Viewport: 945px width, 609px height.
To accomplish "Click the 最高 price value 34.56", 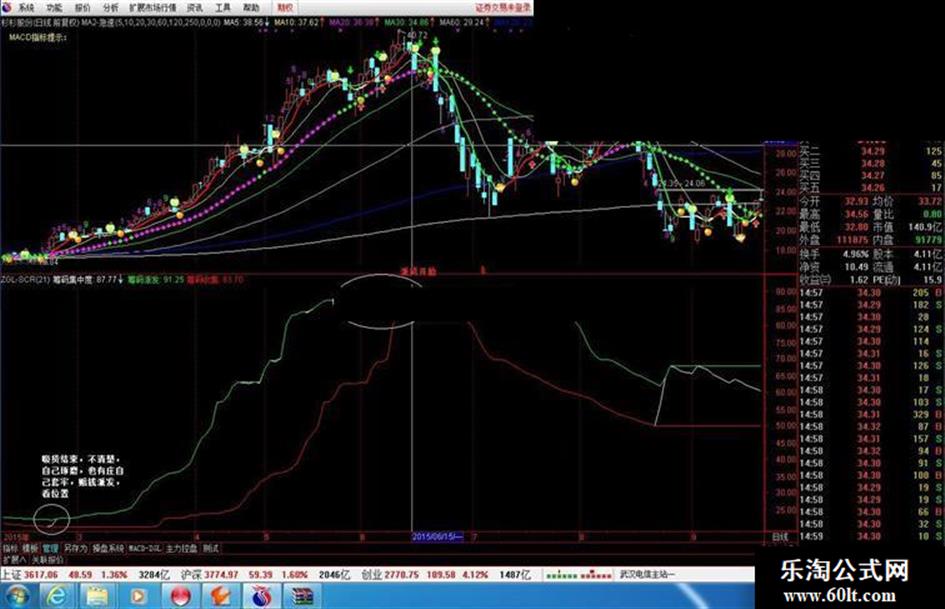I will coord(856,214).
